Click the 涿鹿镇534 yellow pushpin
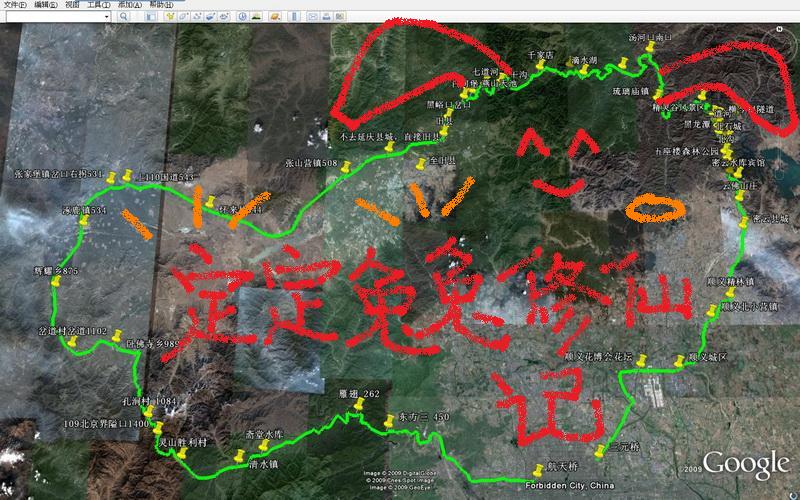 pyautogui.click(x=84, y=220)
